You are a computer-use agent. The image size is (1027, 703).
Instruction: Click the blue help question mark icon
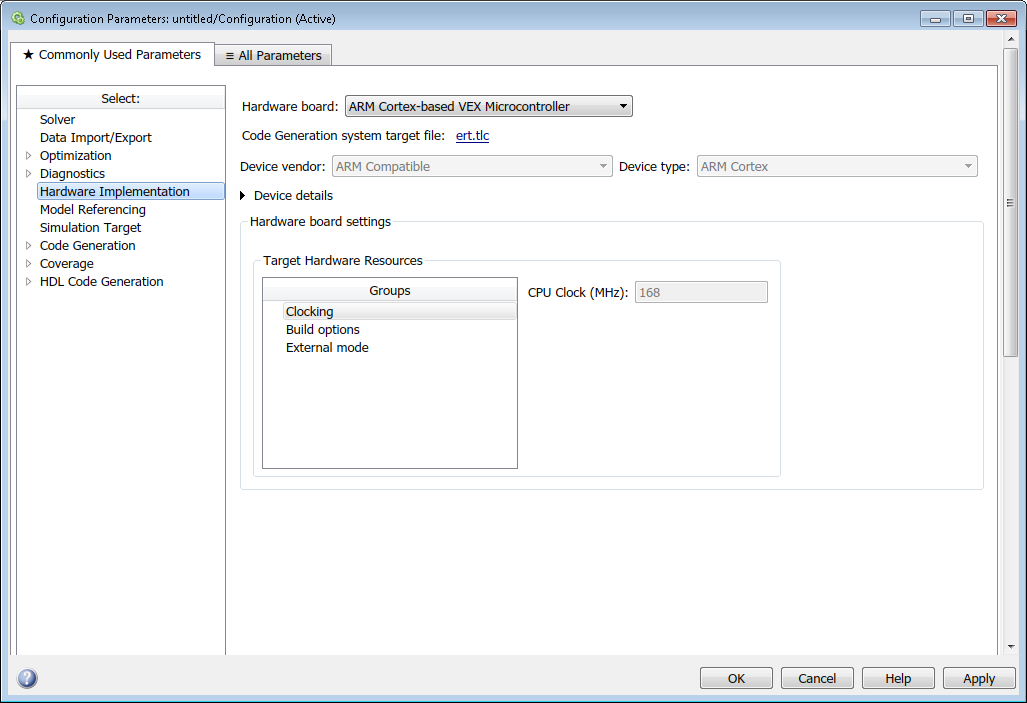[27, 678]
